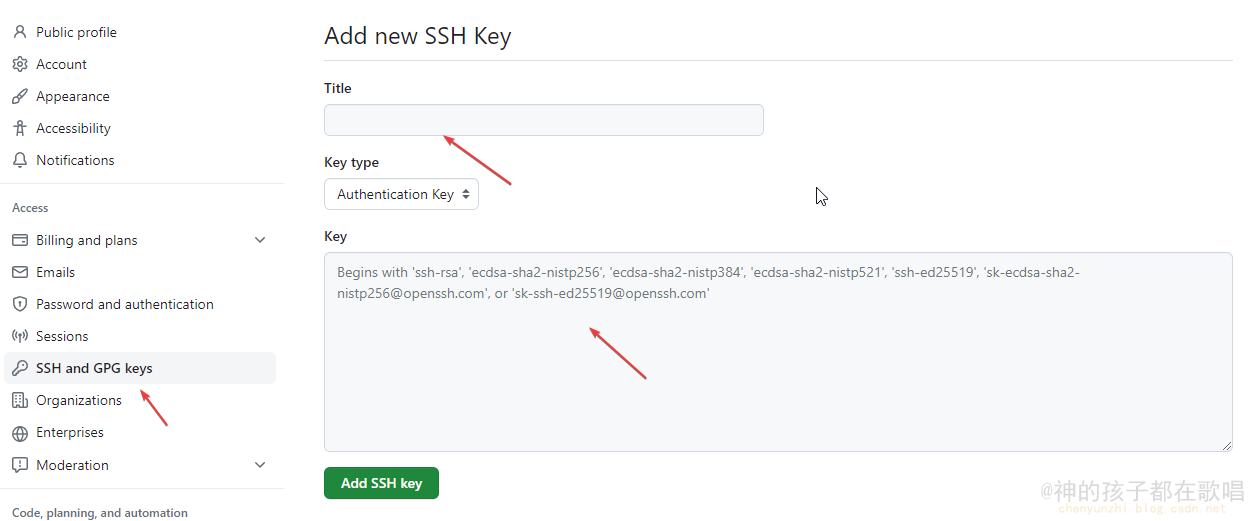
Task: Go to the Emails settings page
Action: (55, 272)
